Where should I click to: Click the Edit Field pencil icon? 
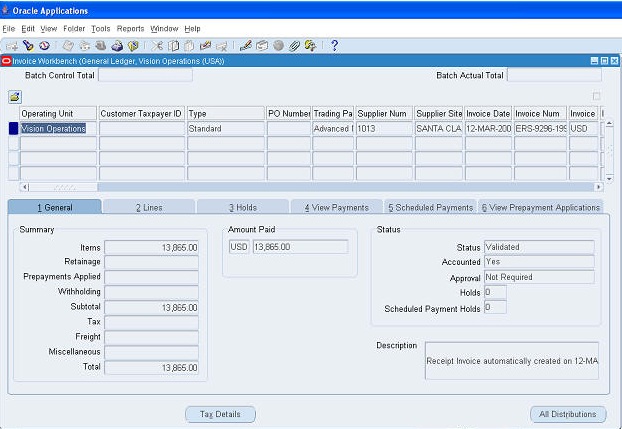click(246, 46)
